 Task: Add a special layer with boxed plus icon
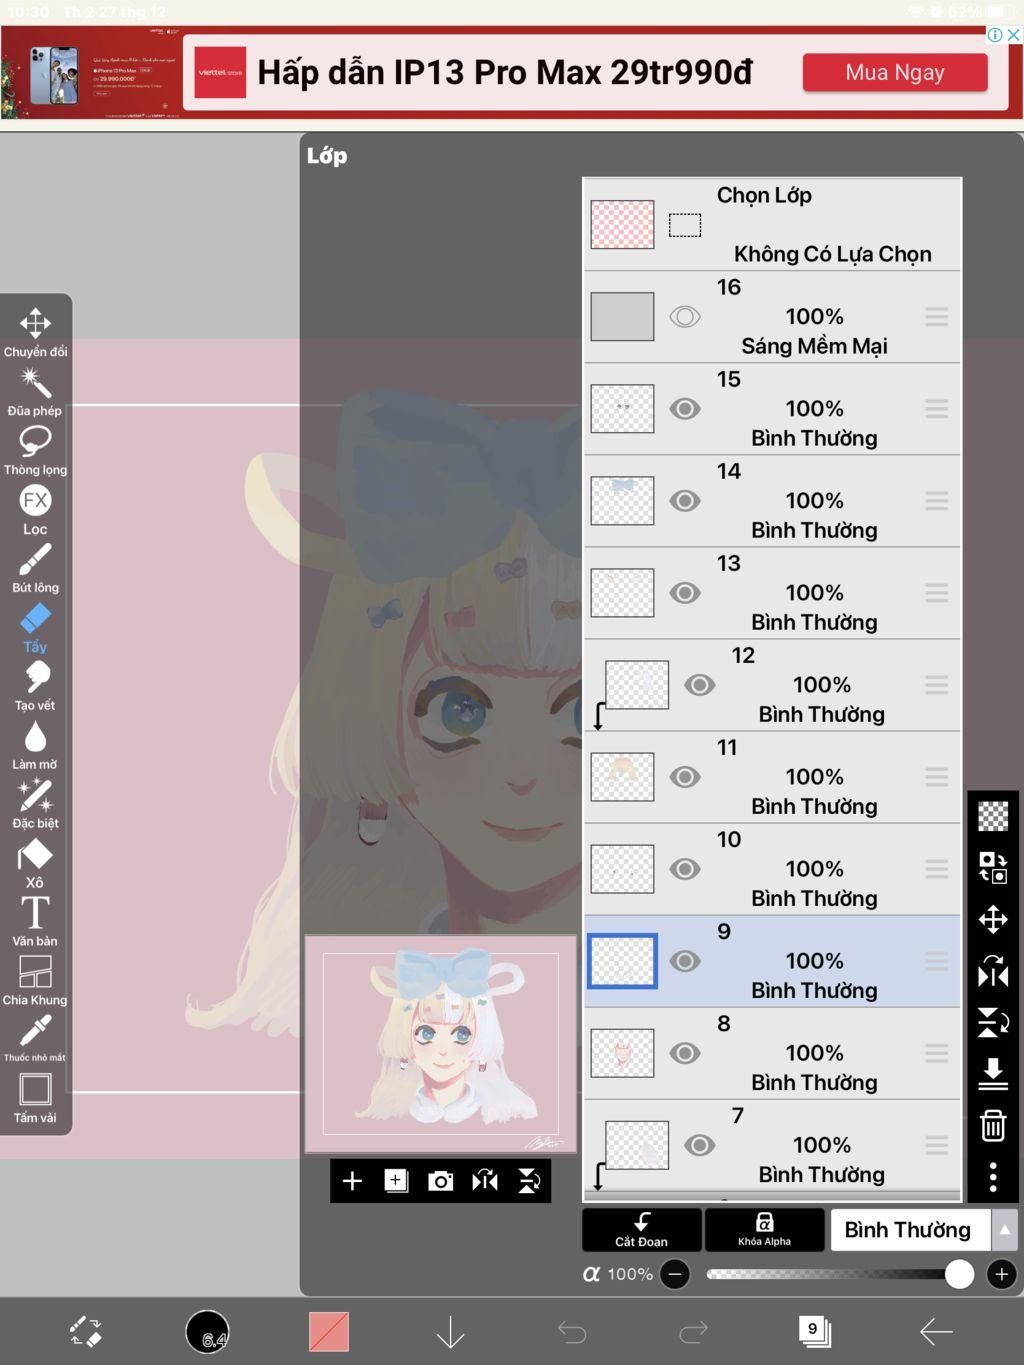[396, 1181]
